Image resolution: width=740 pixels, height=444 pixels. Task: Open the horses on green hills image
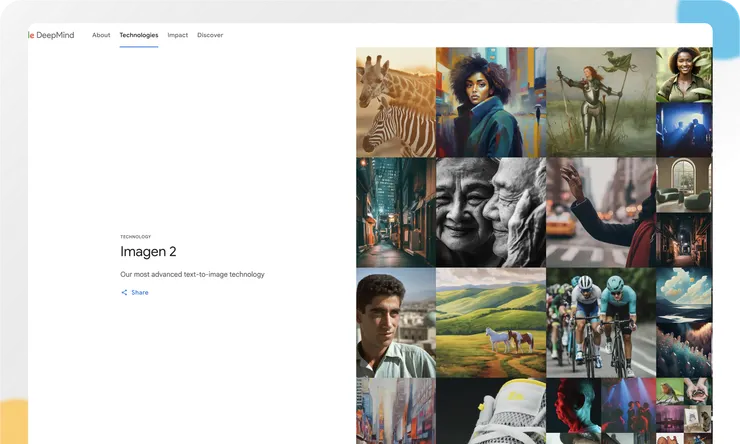coord(491,323)
